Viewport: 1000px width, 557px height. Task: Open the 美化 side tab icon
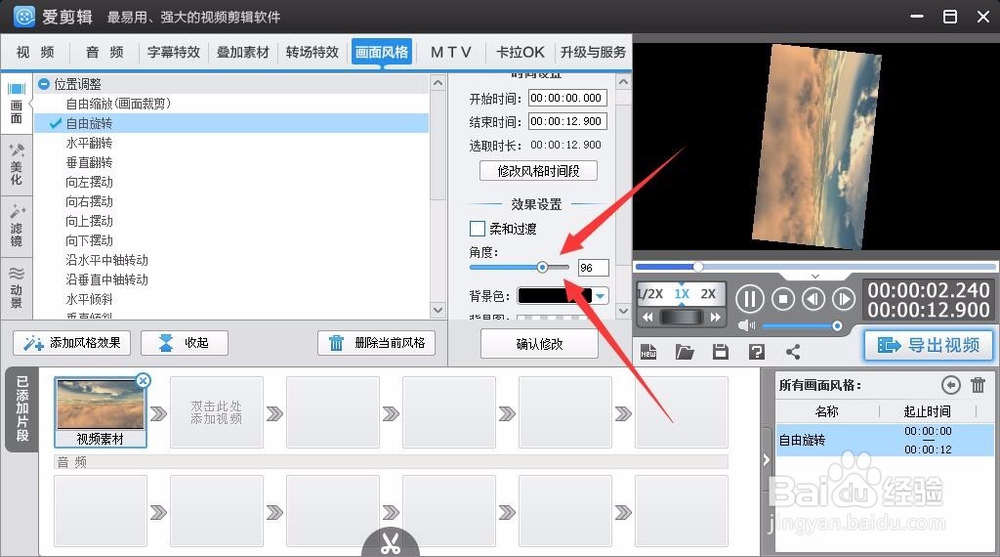tap(16, 165)
